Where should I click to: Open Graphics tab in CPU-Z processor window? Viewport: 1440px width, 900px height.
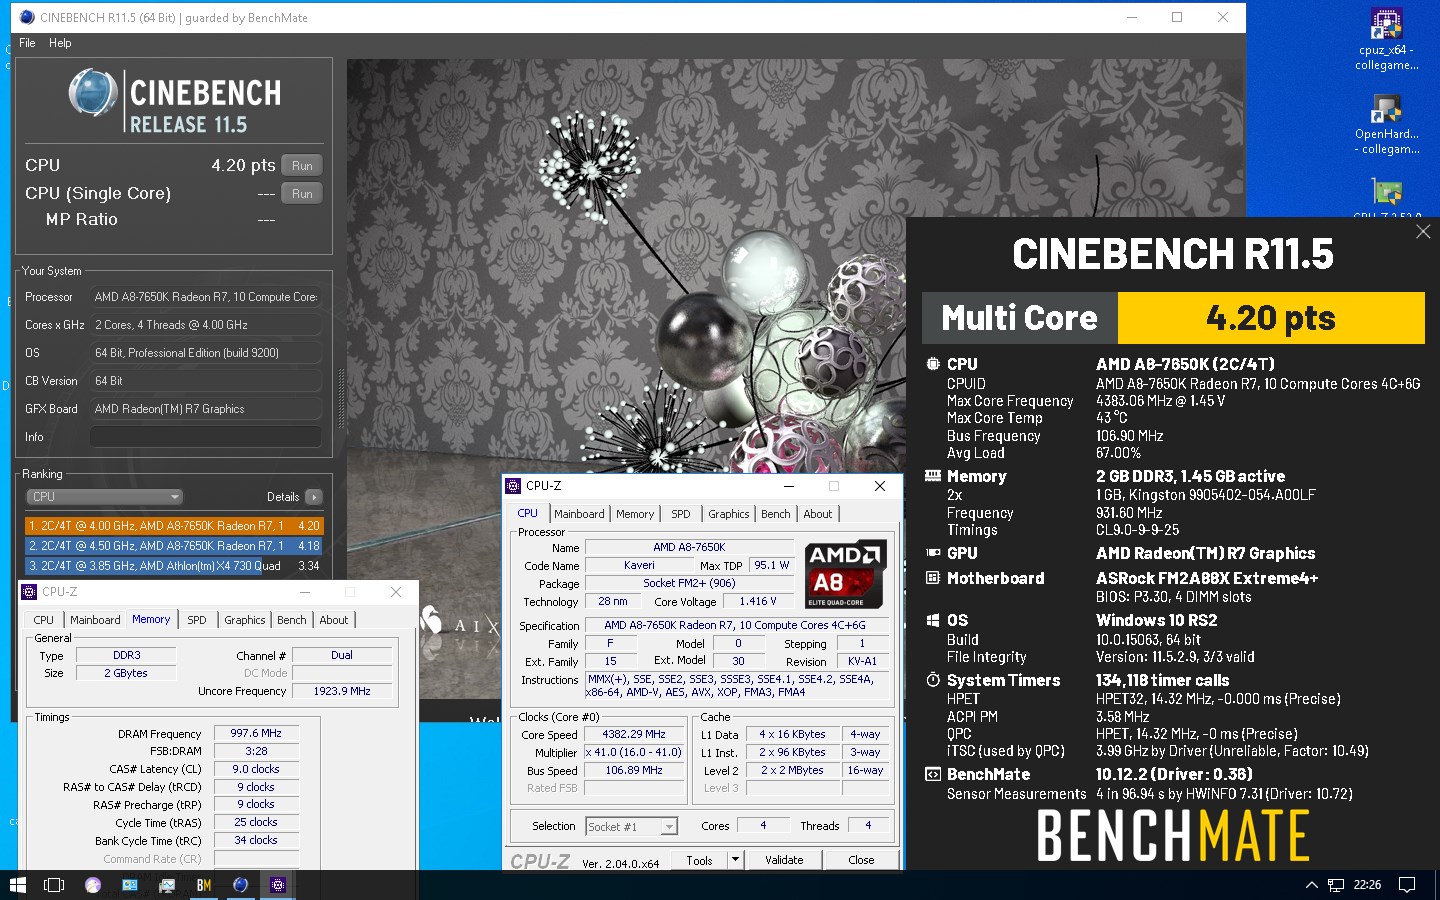729,514
